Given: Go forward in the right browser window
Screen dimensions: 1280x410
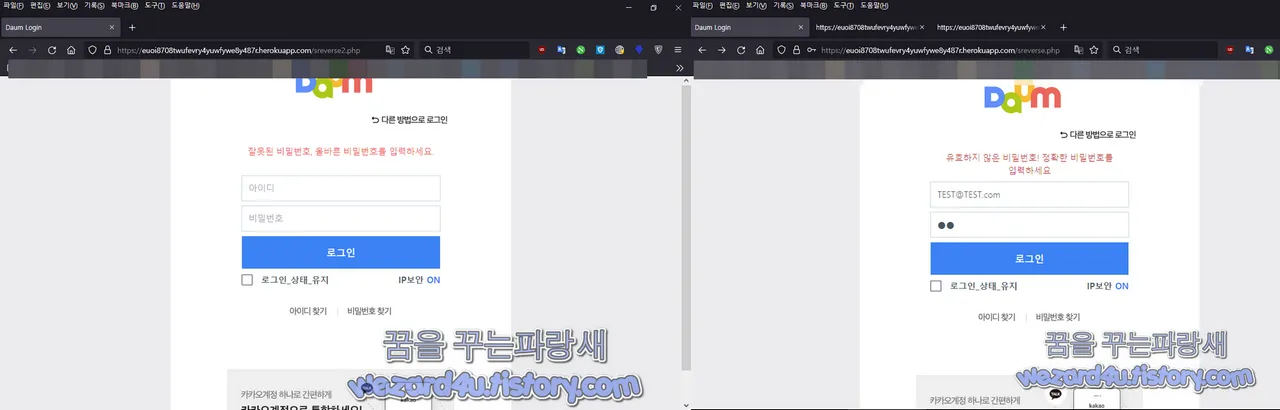Looking at the screenshot, I should click(721, 49).
